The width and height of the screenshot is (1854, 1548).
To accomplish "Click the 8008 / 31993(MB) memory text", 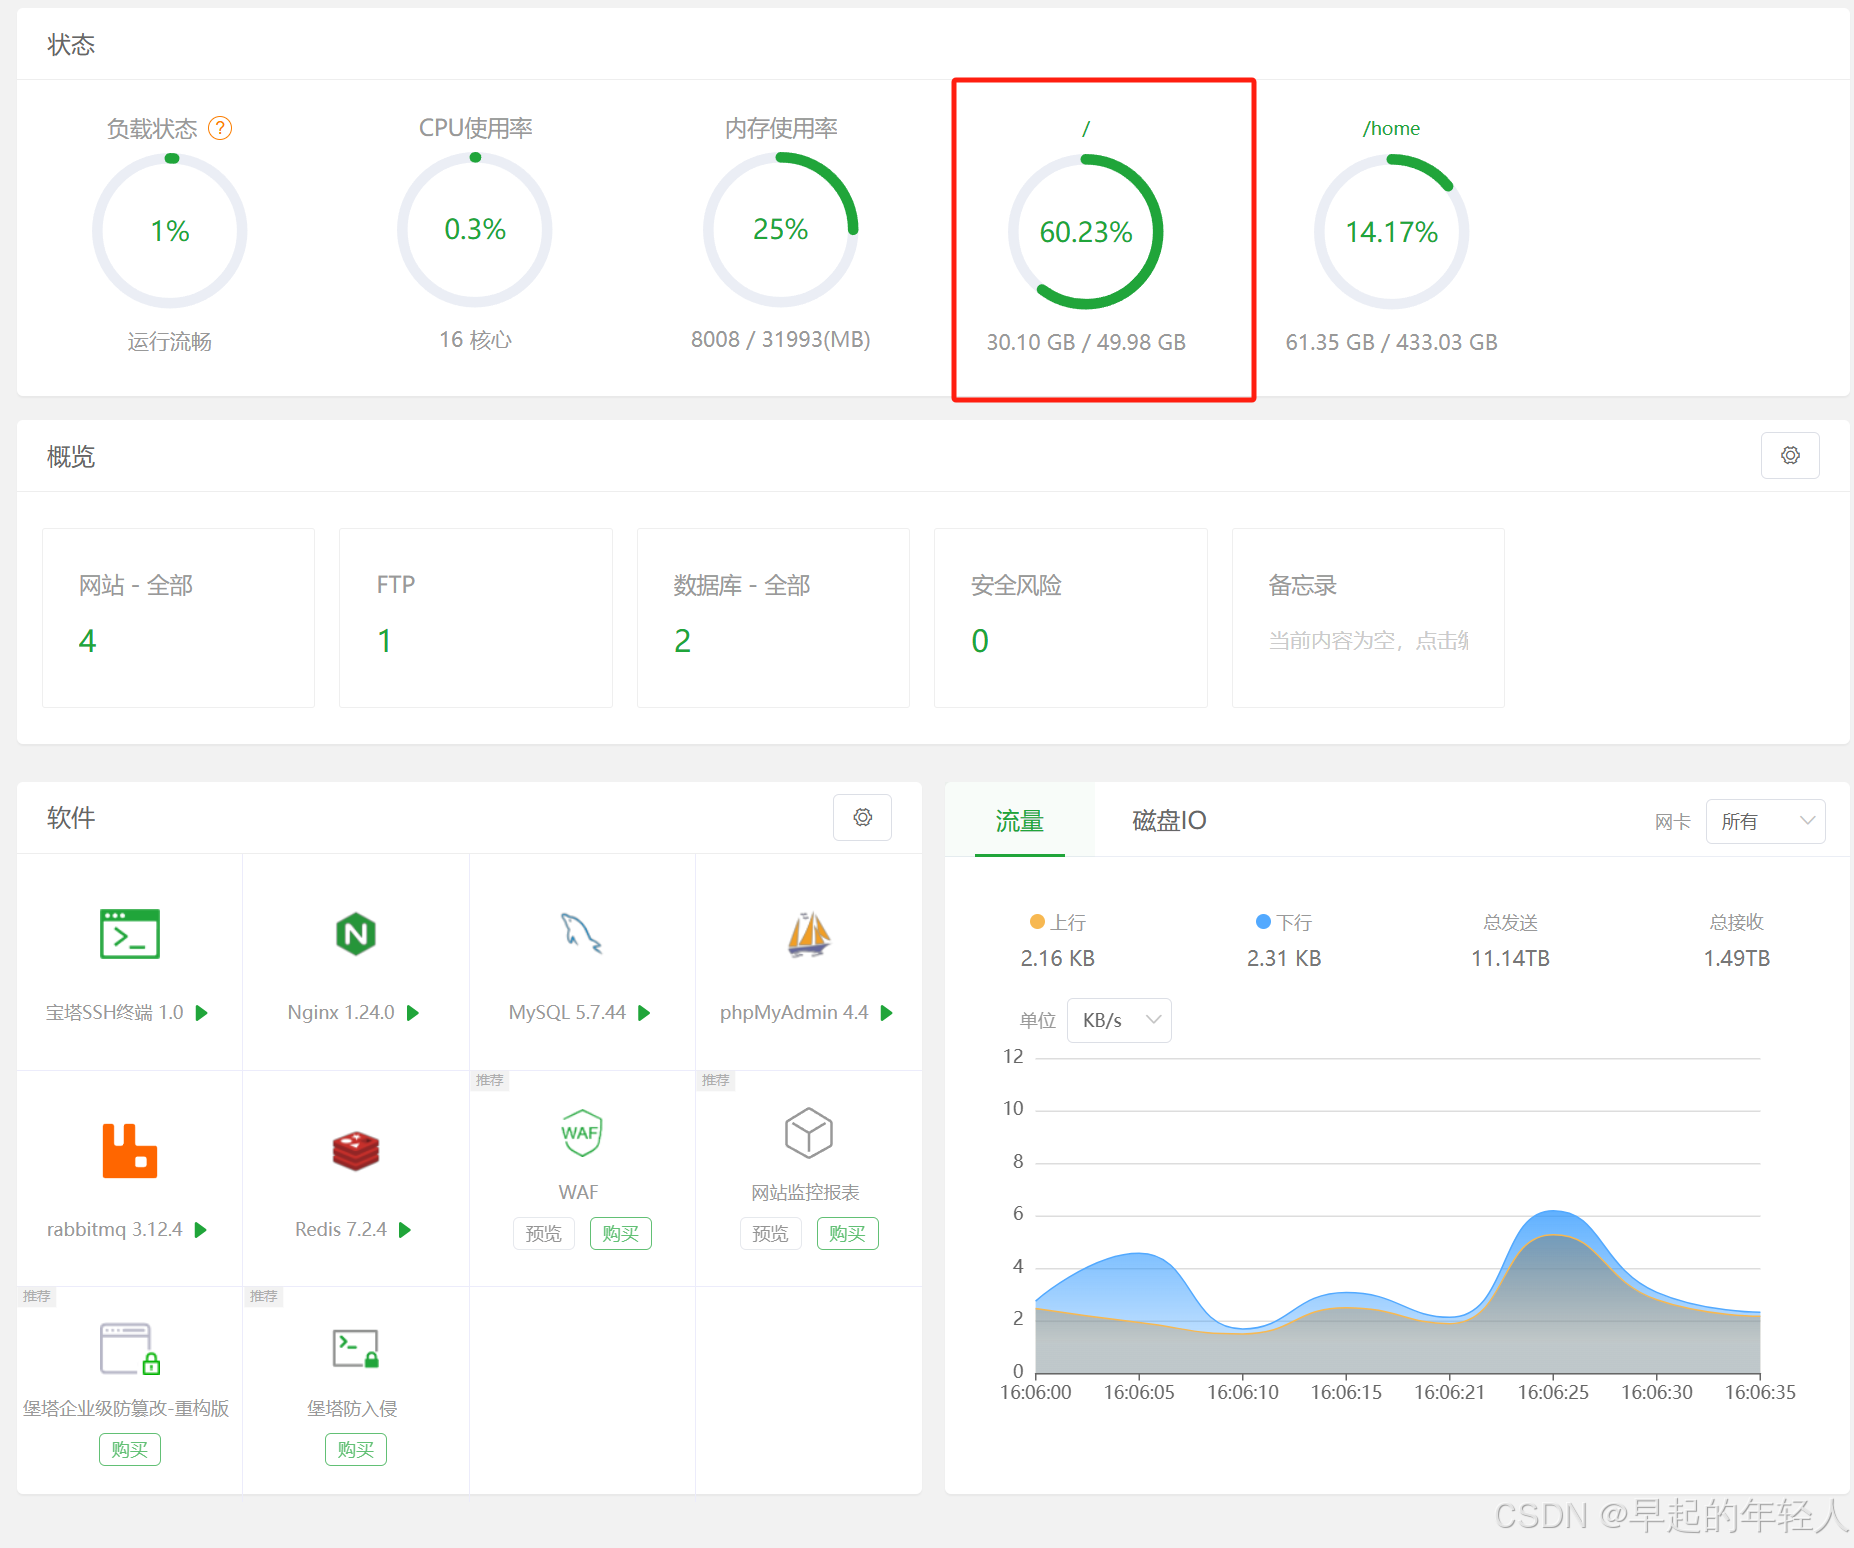I will (781, 340).
